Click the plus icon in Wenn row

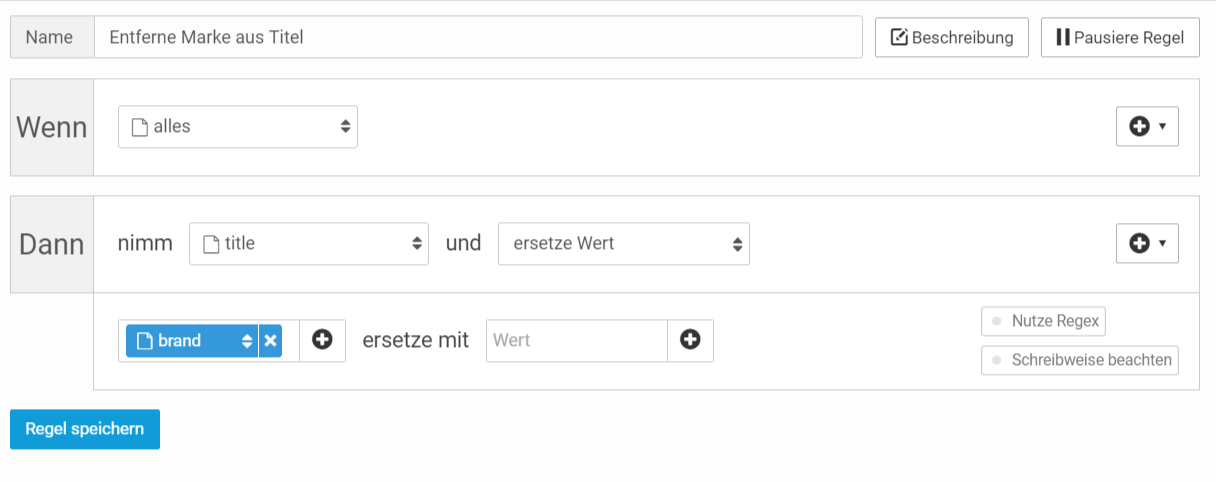1139,127
